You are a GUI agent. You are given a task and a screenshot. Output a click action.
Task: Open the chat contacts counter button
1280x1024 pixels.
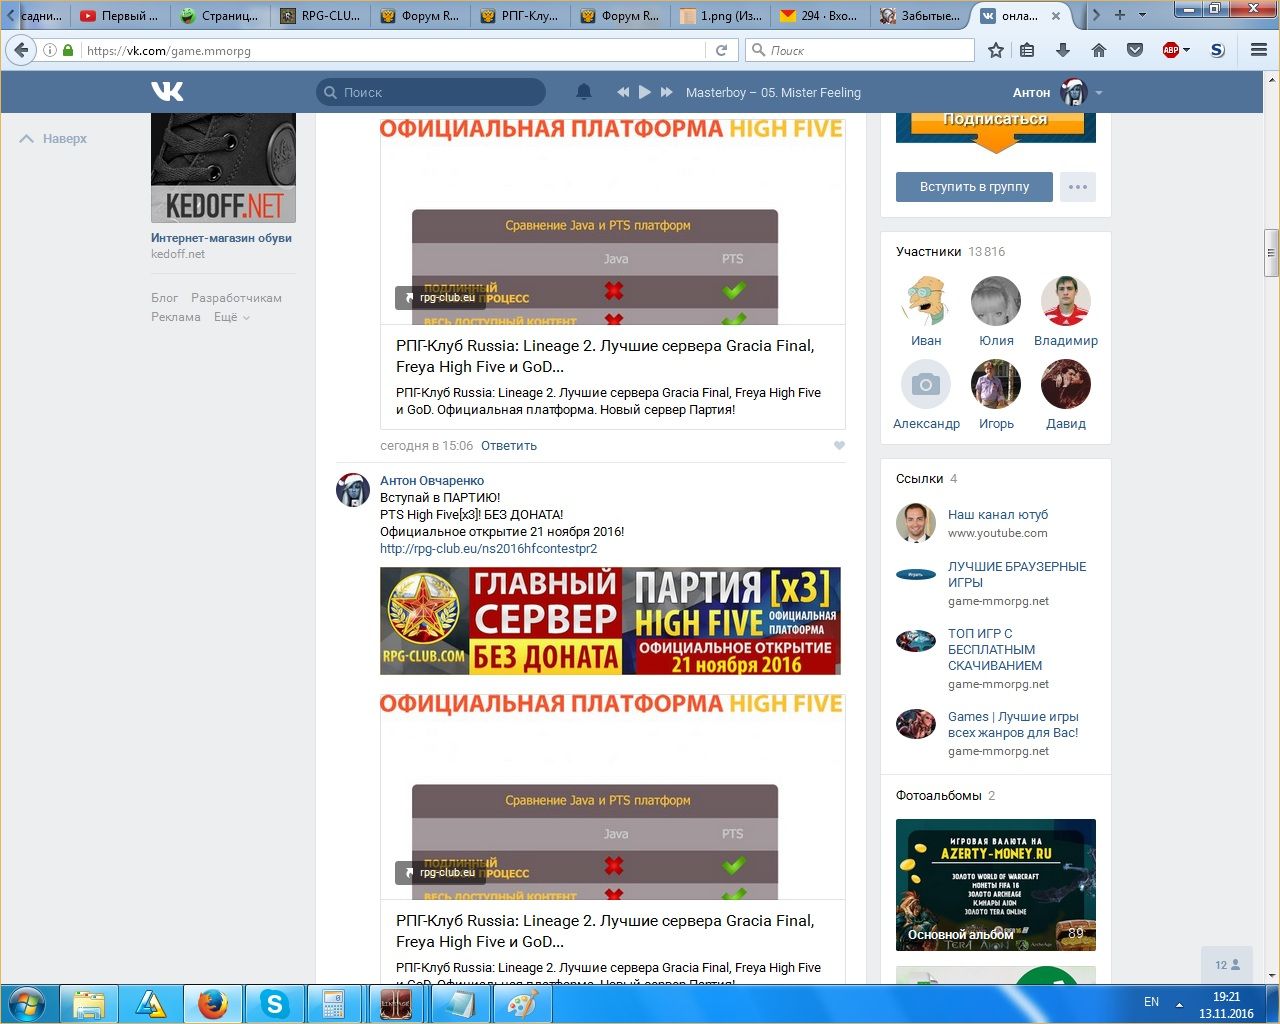click(1227, 965)
